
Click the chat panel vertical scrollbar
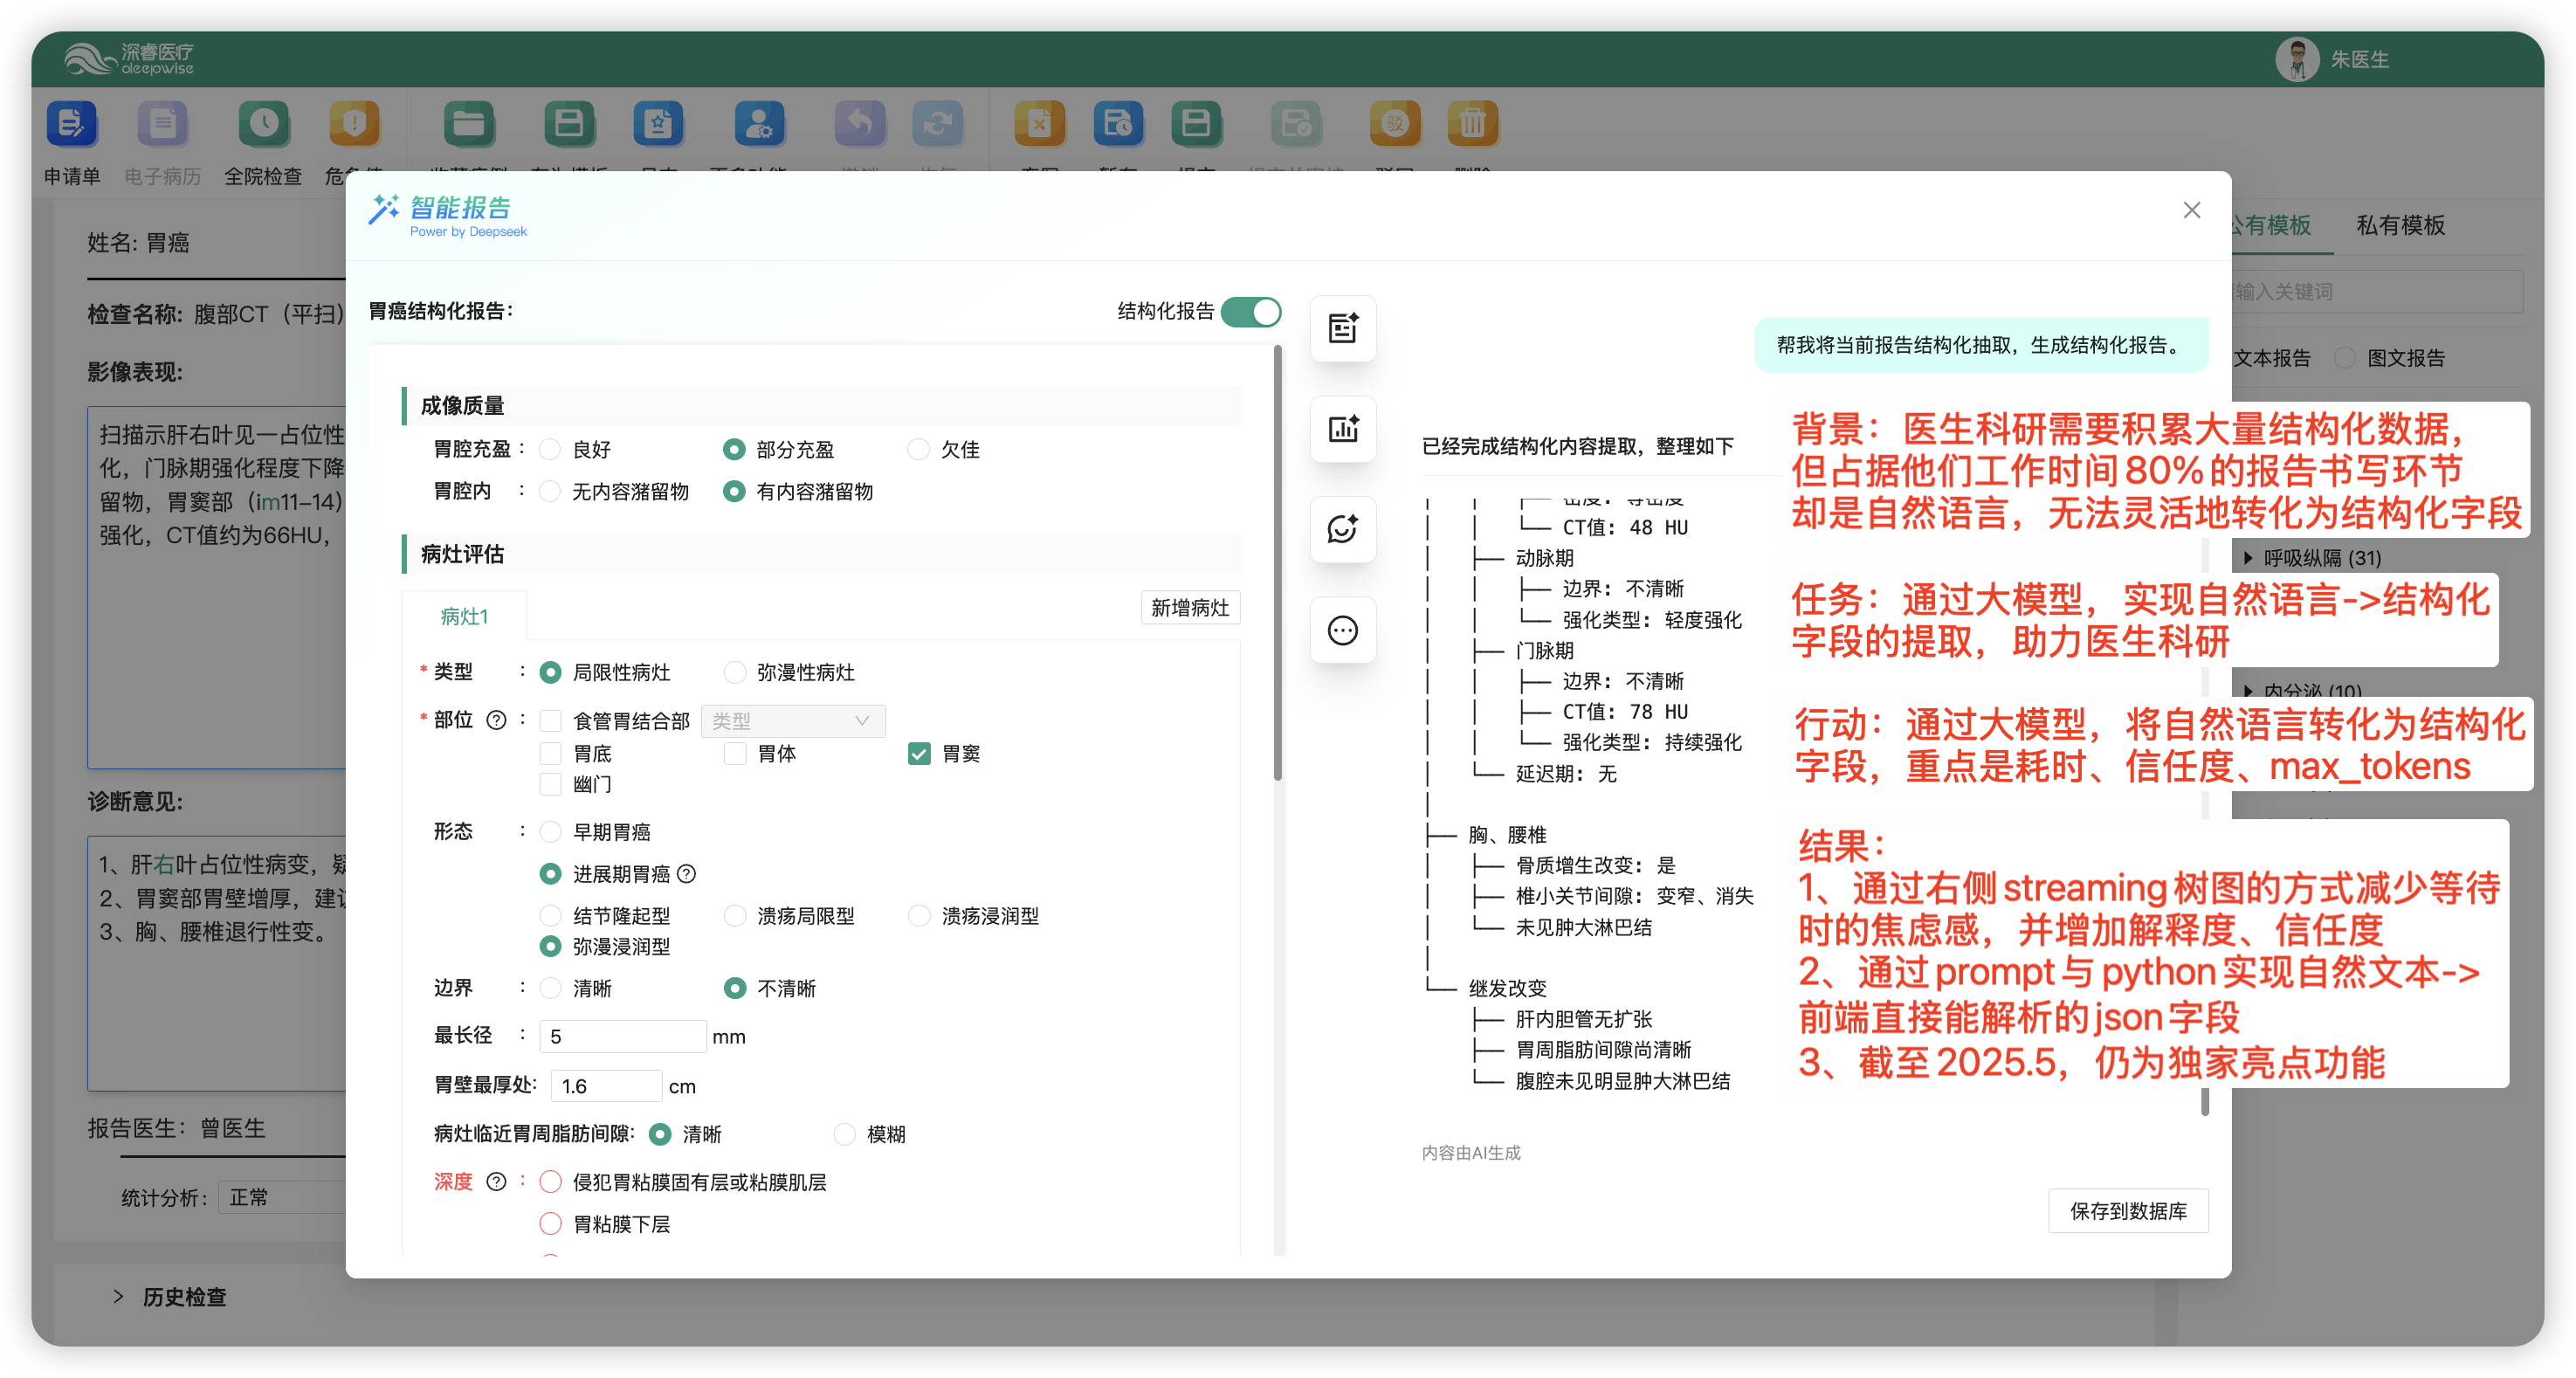click(2204, 1100)
